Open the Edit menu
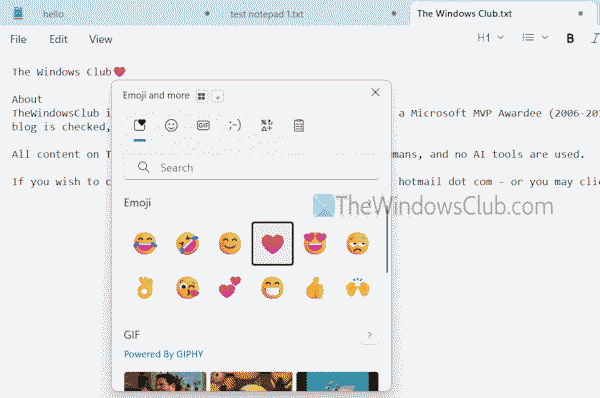Screen dimensions: 600x398 pos(58,39)
